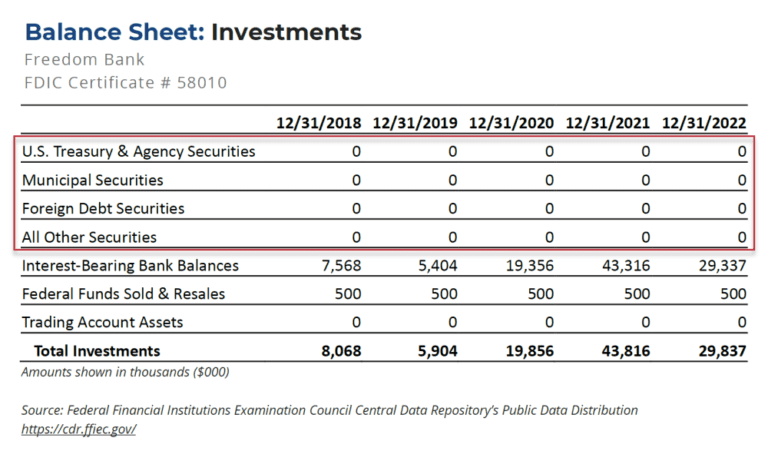Select the 12/31/2022 column header
This screenshot has width=768, height=461.
[703, 123]
